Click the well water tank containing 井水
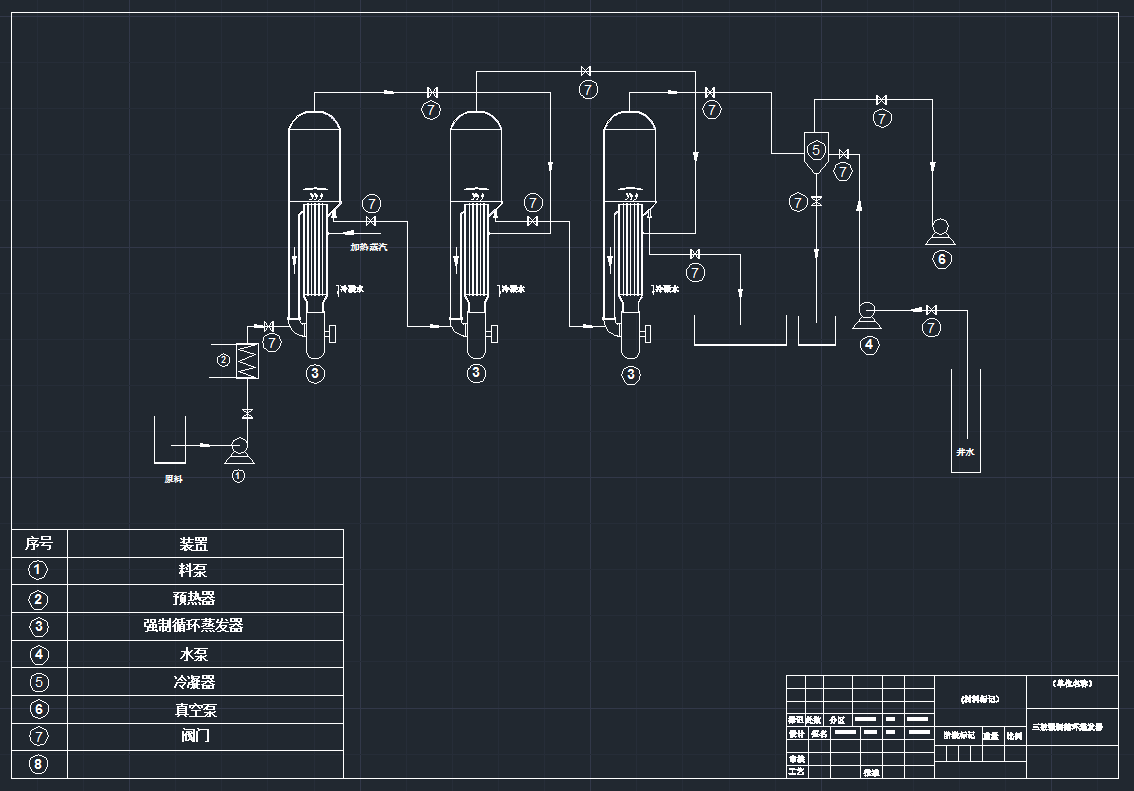1134x791 pixels. pyautogui.click(x=965, y=421)
